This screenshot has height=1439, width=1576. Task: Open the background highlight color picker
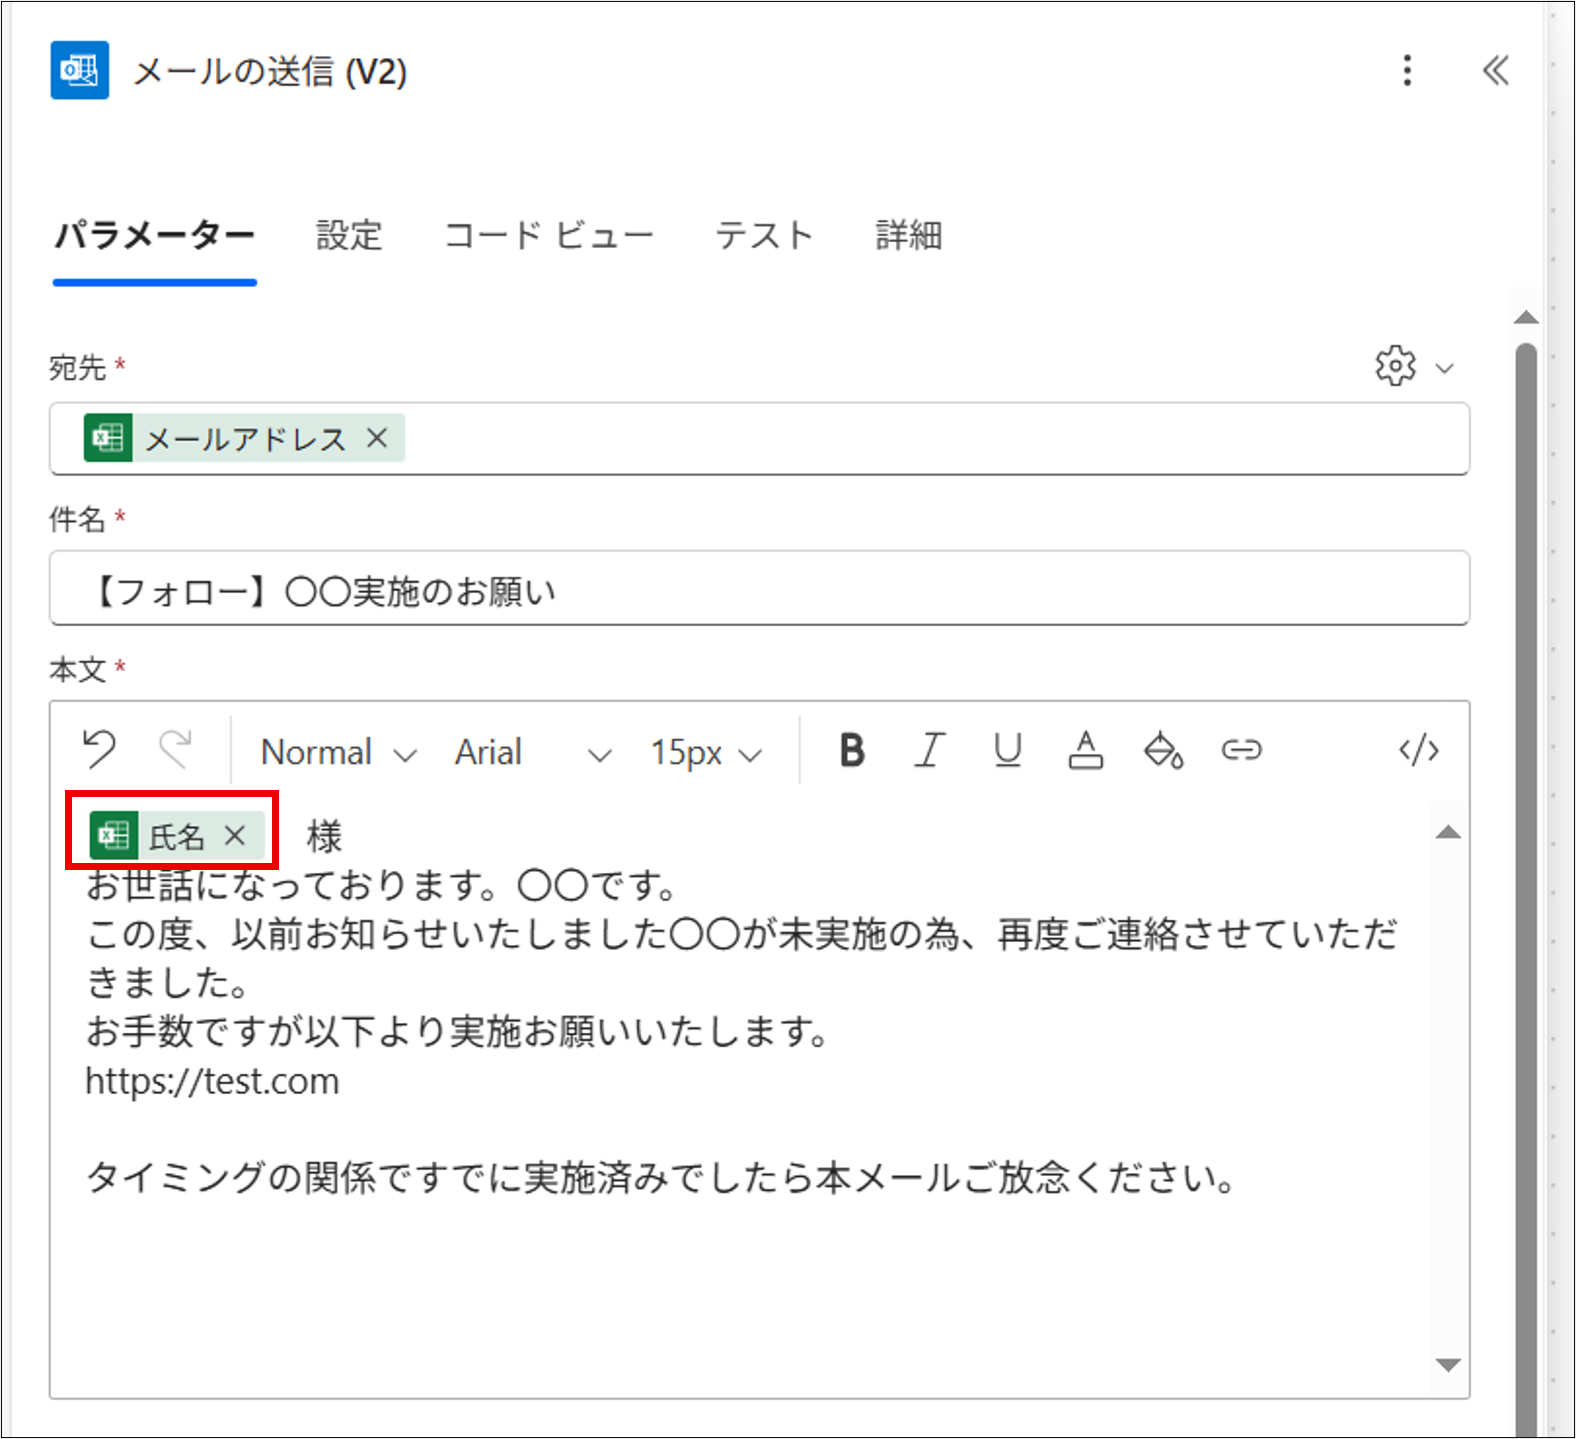(1163, 750)
